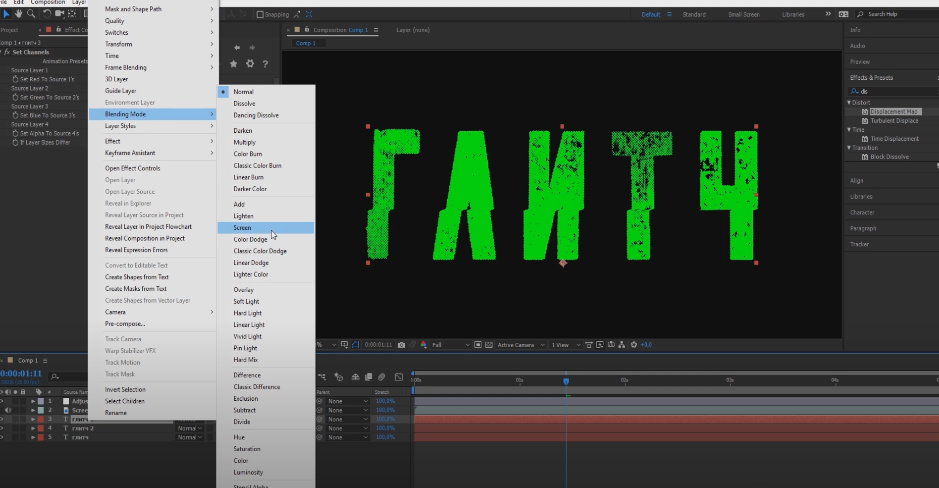Viewport: 939px width, 488px height.
Task: Open the composition mini-flowchart timeline icon
Action: pos(322,377)
